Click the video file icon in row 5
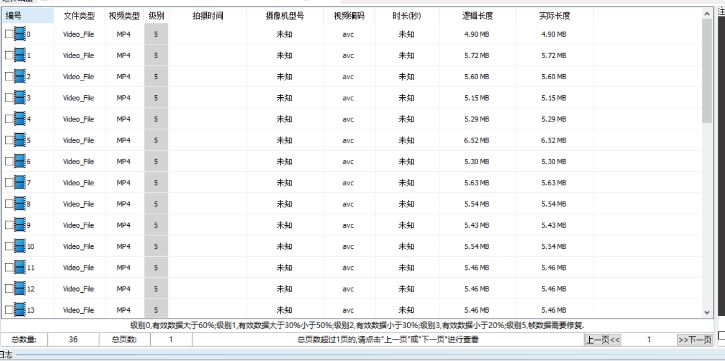Screen dimensions: 725x361 [x=20, y=140]
